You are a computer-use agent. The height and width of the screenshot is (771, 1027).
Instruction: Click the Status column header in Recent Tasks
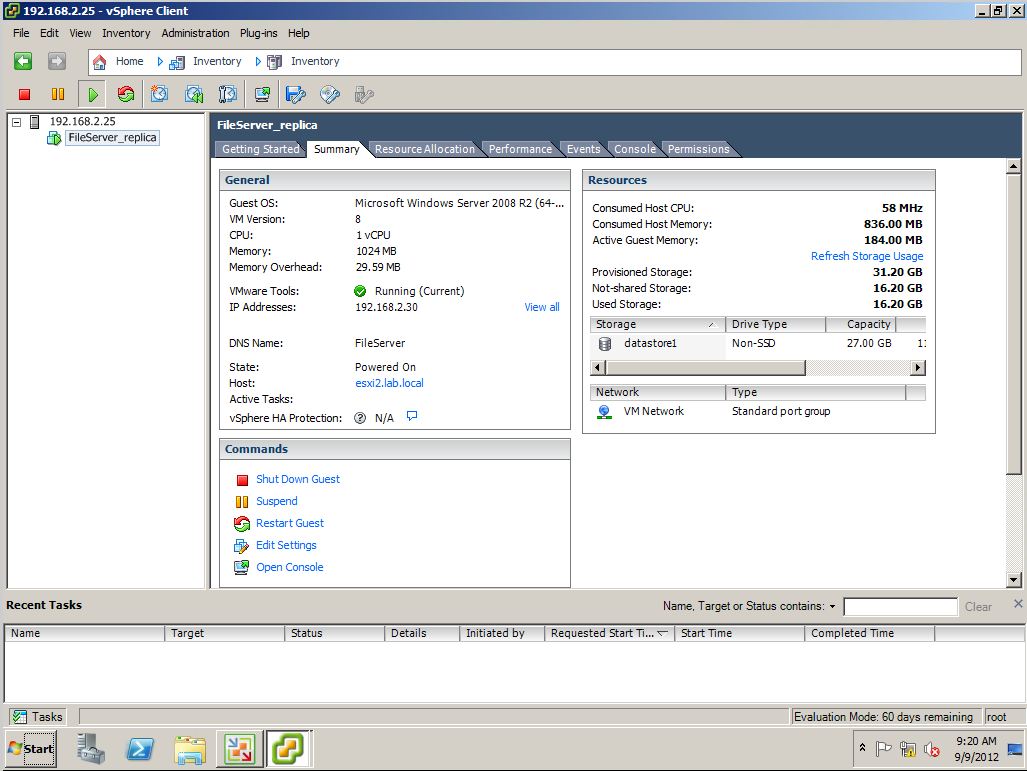[x=334, y=633]
